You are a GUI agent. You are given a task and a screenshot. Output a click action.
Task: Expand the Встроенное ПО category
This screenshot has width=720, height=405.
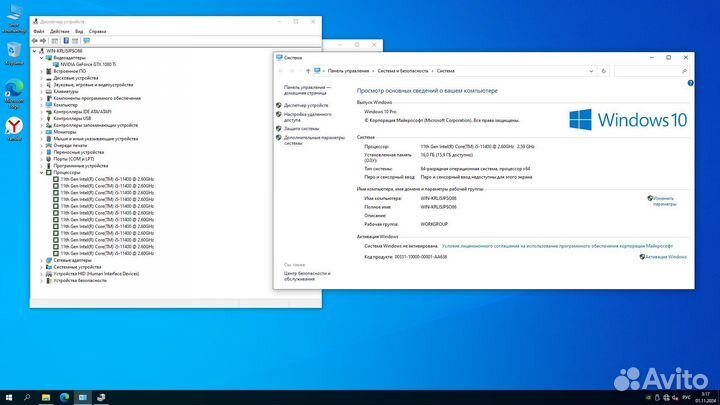point(41,71)
